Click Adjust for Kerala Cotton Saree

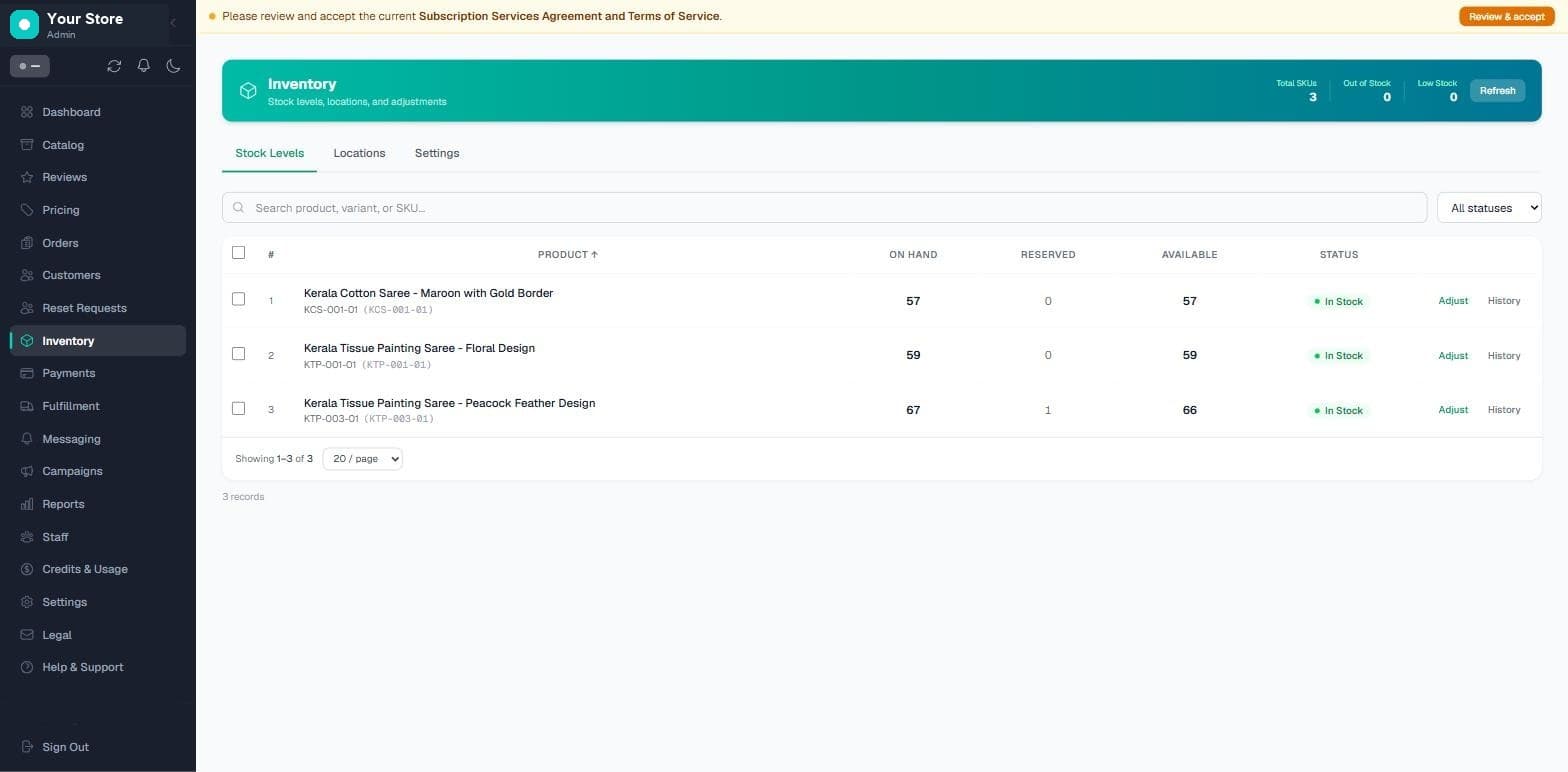coord(1453,301)
